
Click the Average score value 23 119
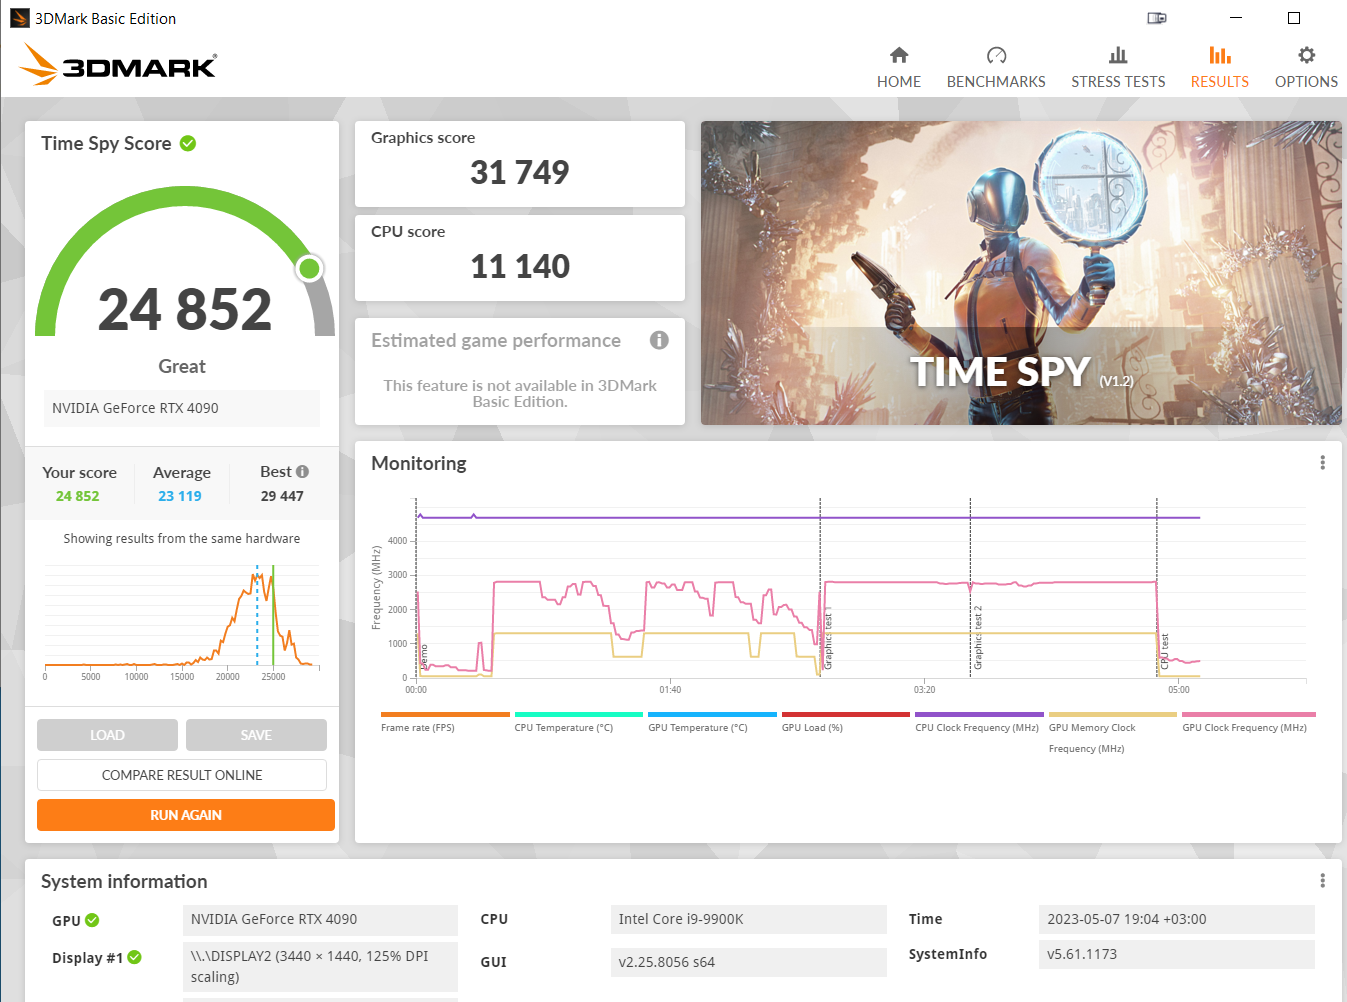(x=180, y=496)
